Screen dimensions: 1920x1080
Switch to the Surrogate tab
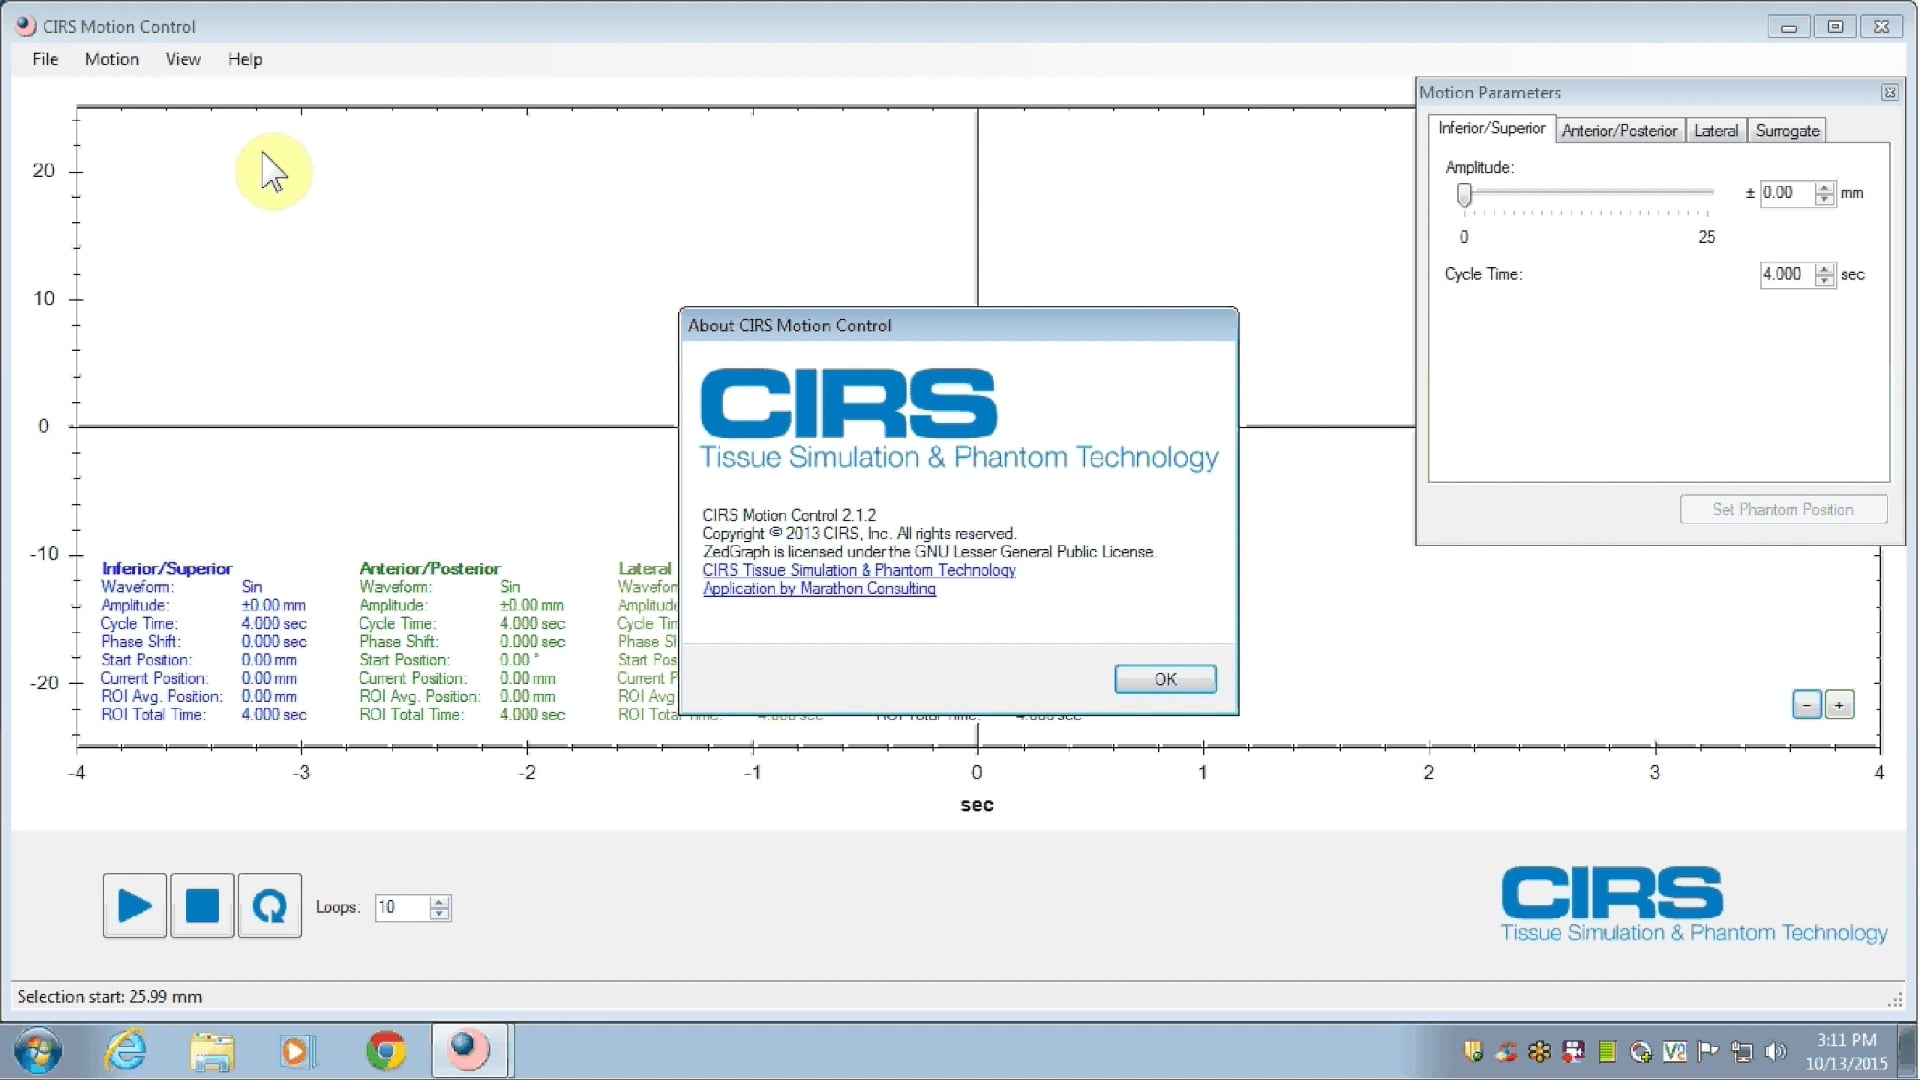(x=1787, y=130)
